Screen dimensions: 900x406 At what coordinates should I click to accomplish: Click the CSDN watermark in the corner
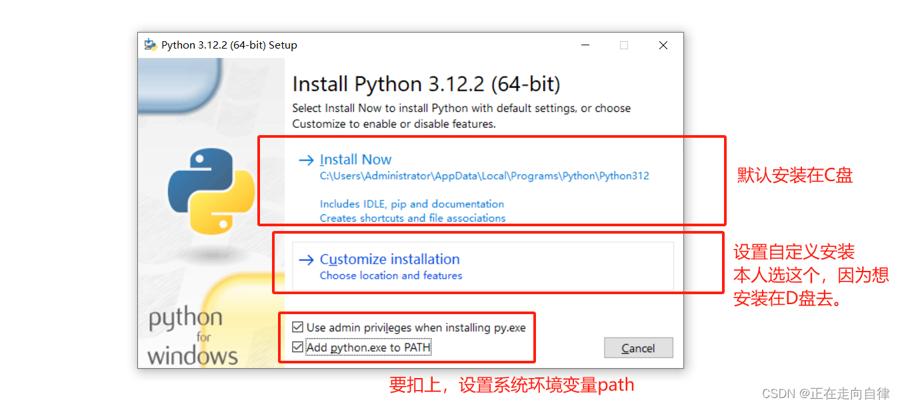[825, 393]
